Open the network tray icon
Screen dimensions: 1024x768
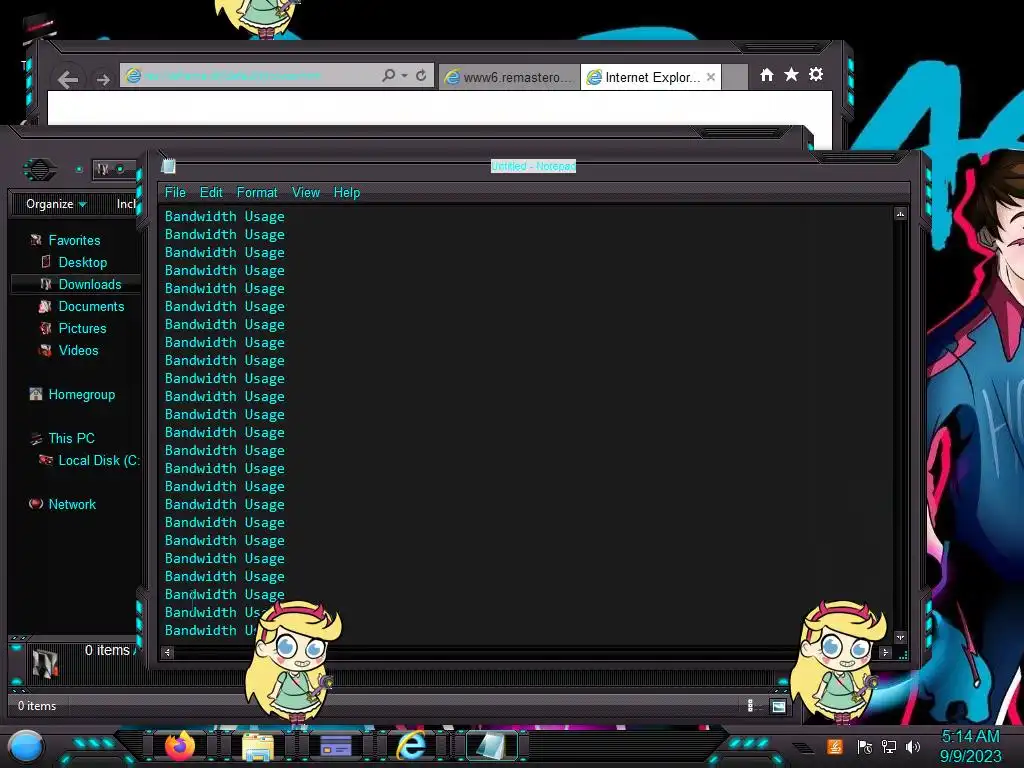tap(889, 747)
